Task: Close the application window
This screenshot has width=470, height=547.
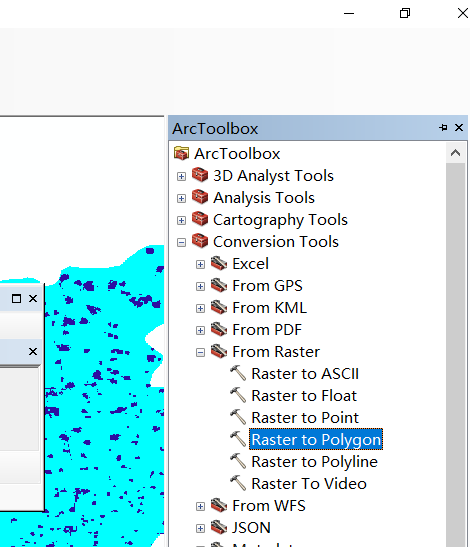Action: 463,13
